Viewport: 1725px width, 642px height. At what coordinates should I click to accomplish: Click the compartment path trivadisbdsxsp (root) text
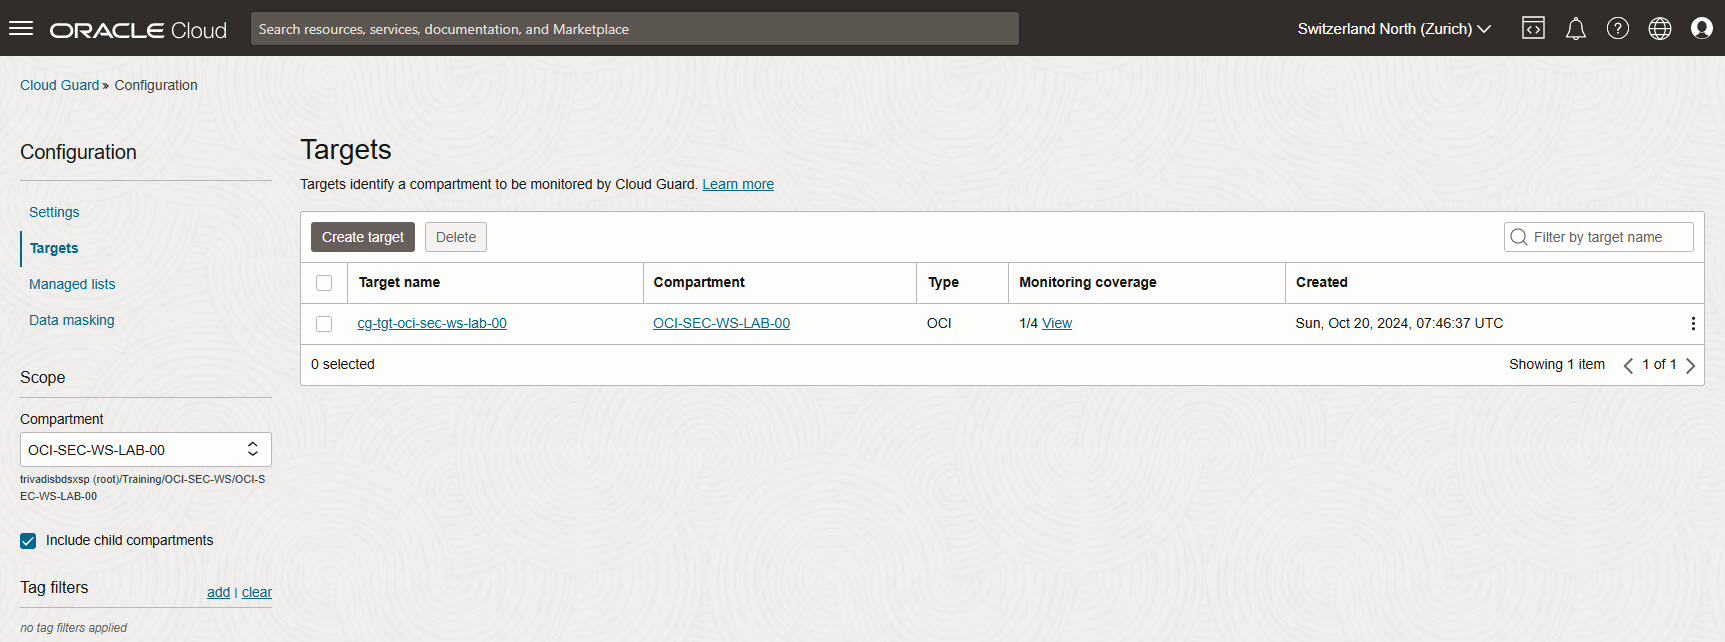143,488
